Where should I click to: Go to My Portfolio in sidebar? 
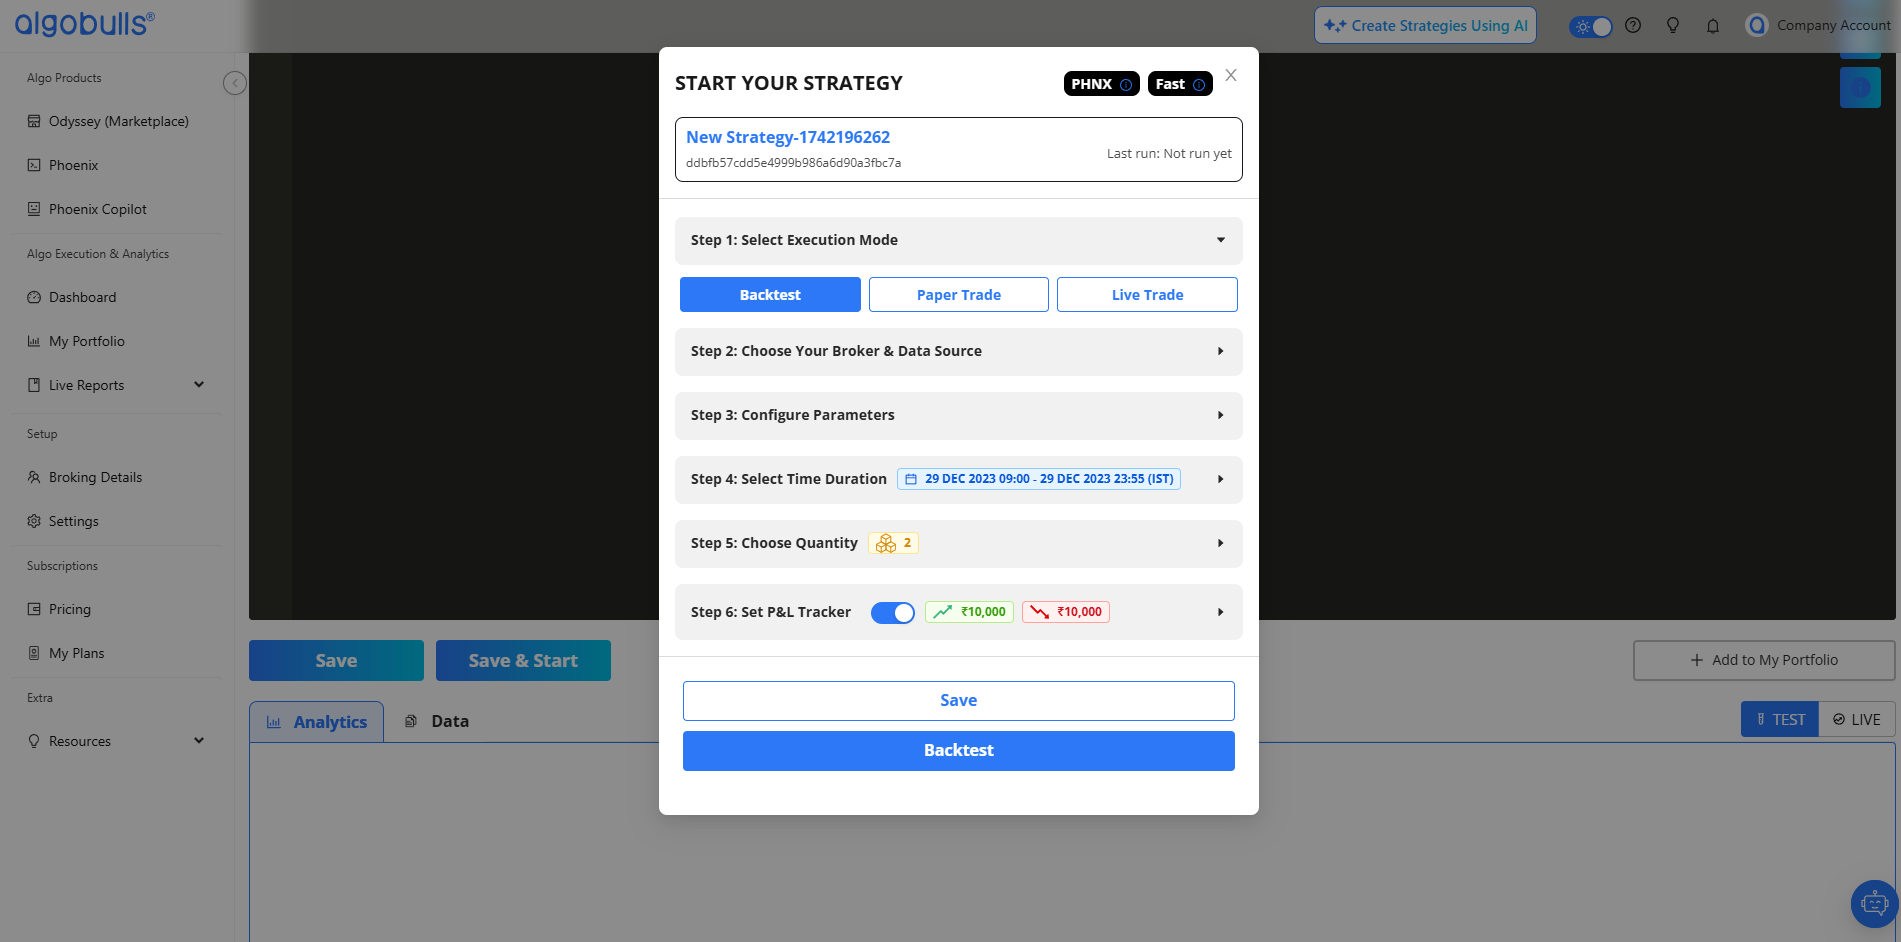pos(87,341)
